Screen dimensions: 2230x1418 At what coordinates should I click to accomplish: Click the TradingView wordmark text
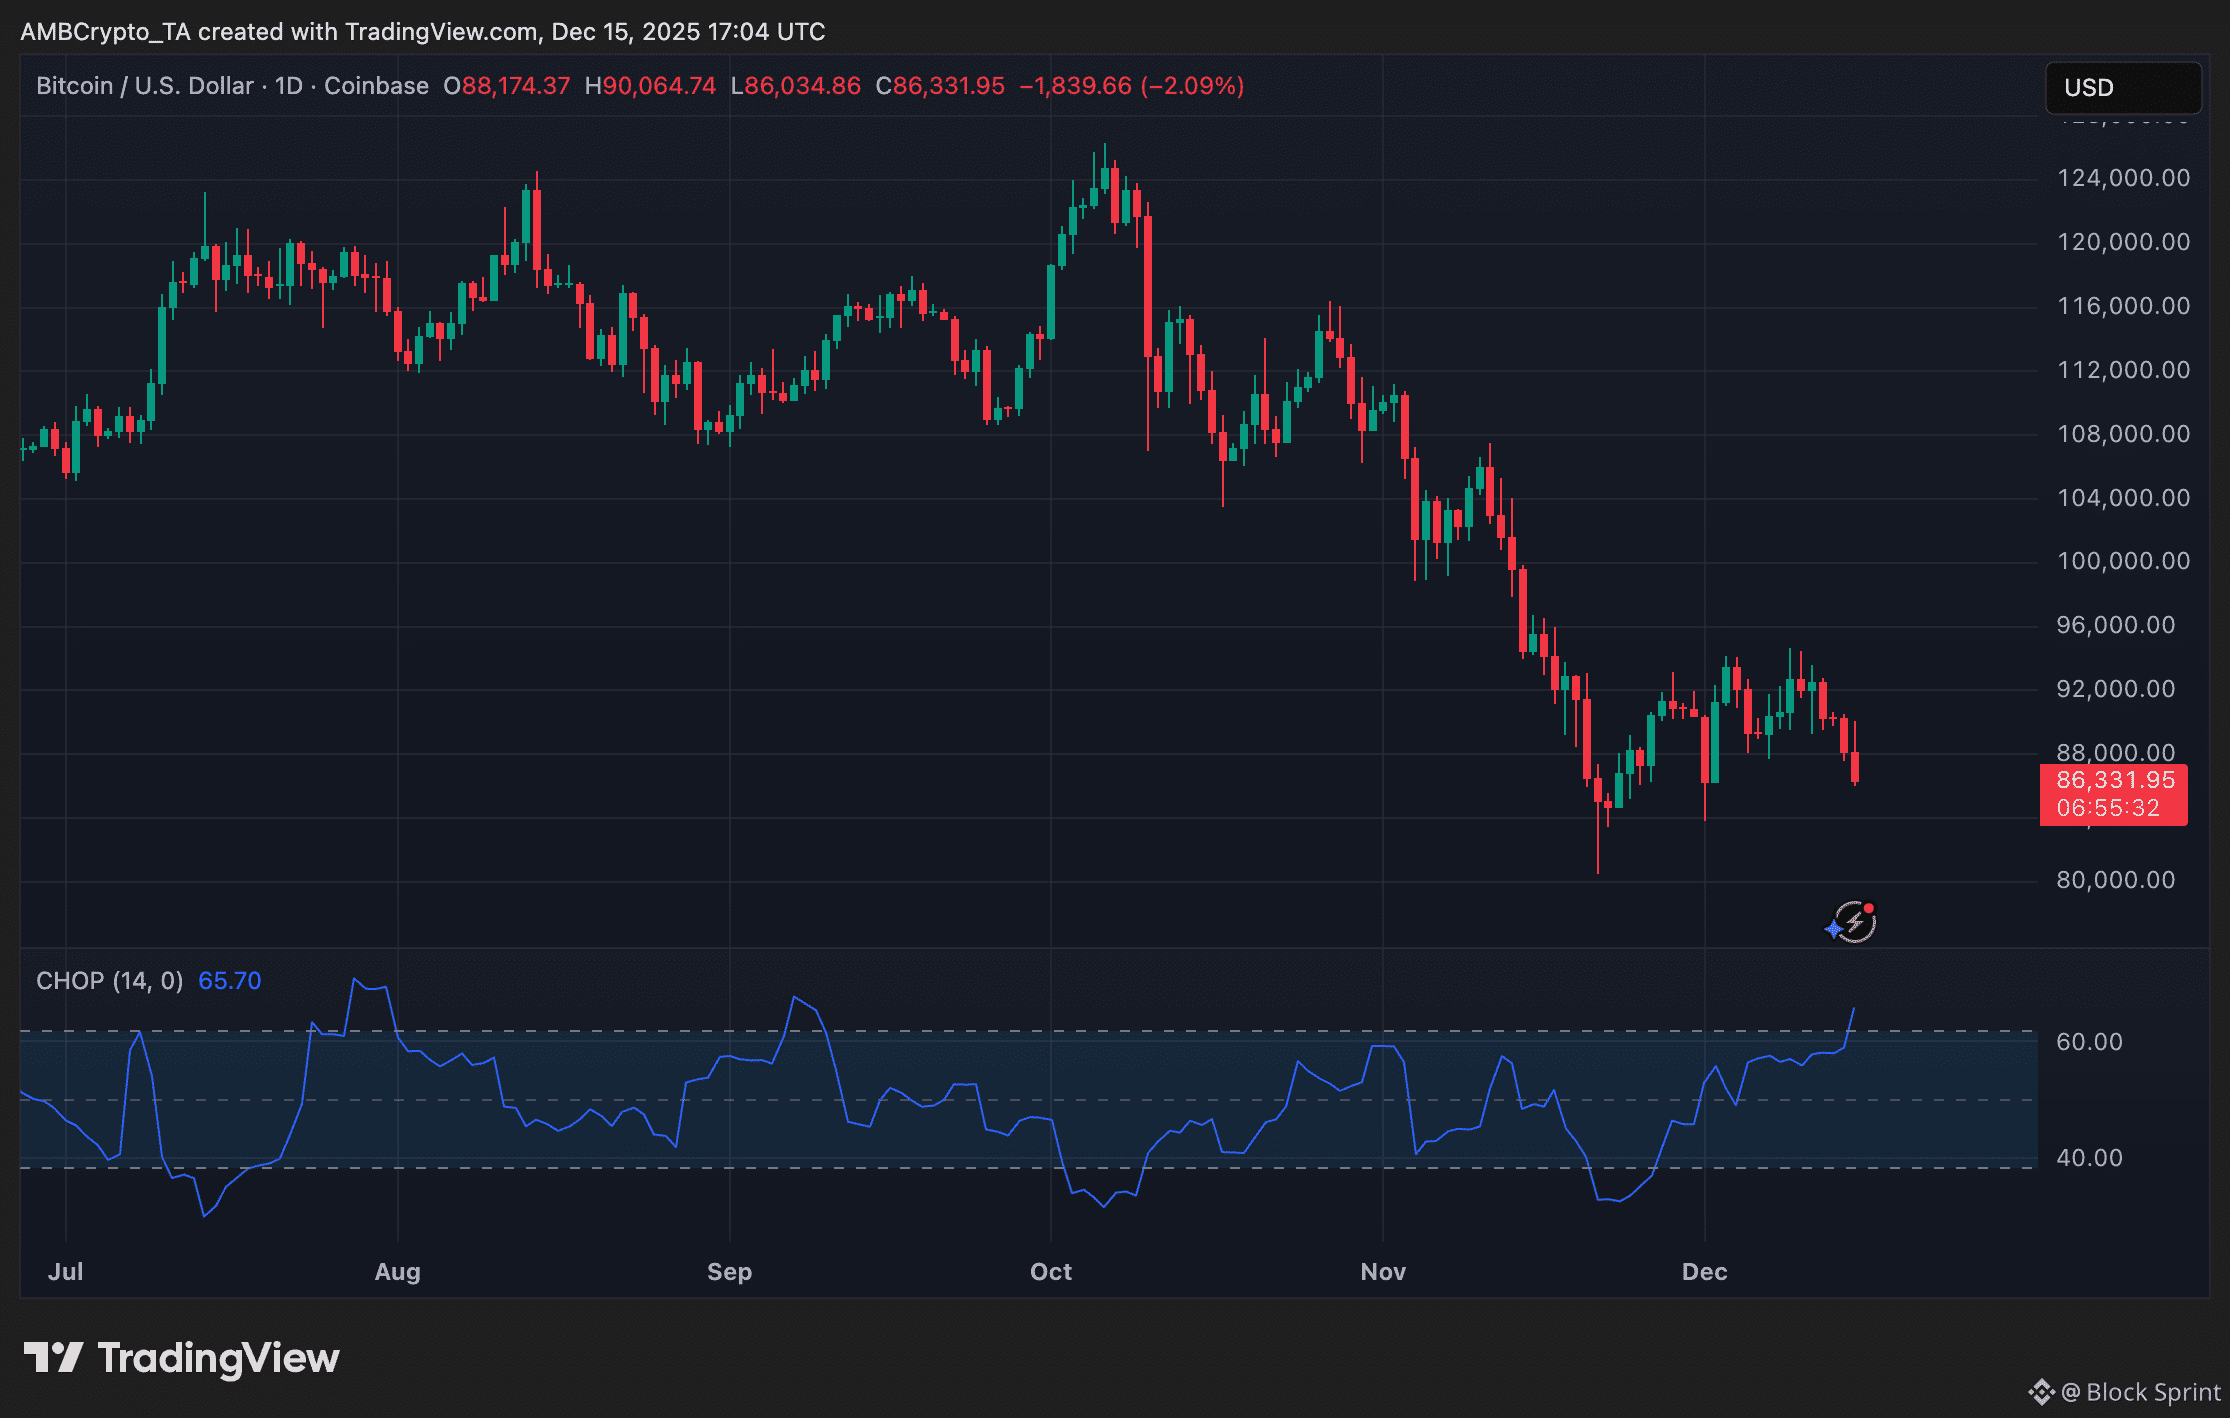pyautogui.click(x=218, y=1358)
